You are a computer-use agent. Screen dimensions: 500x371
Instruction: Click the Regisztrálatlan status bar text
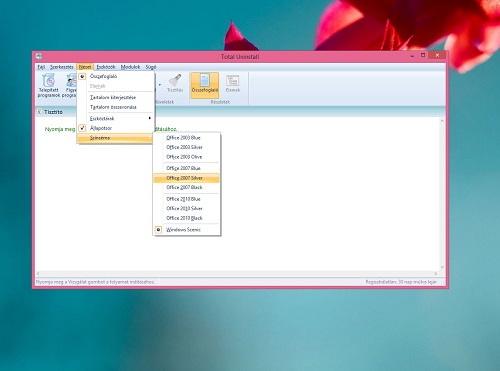coord(401,282)
